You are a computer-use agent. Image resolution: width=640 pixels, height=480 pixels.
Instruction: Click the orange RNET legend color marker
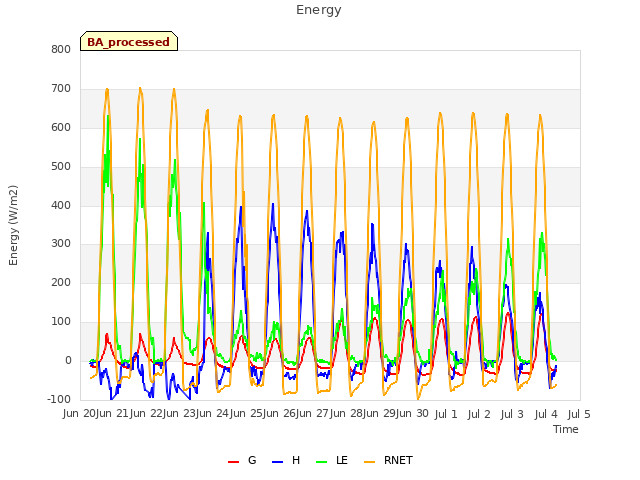coord(369,462)
